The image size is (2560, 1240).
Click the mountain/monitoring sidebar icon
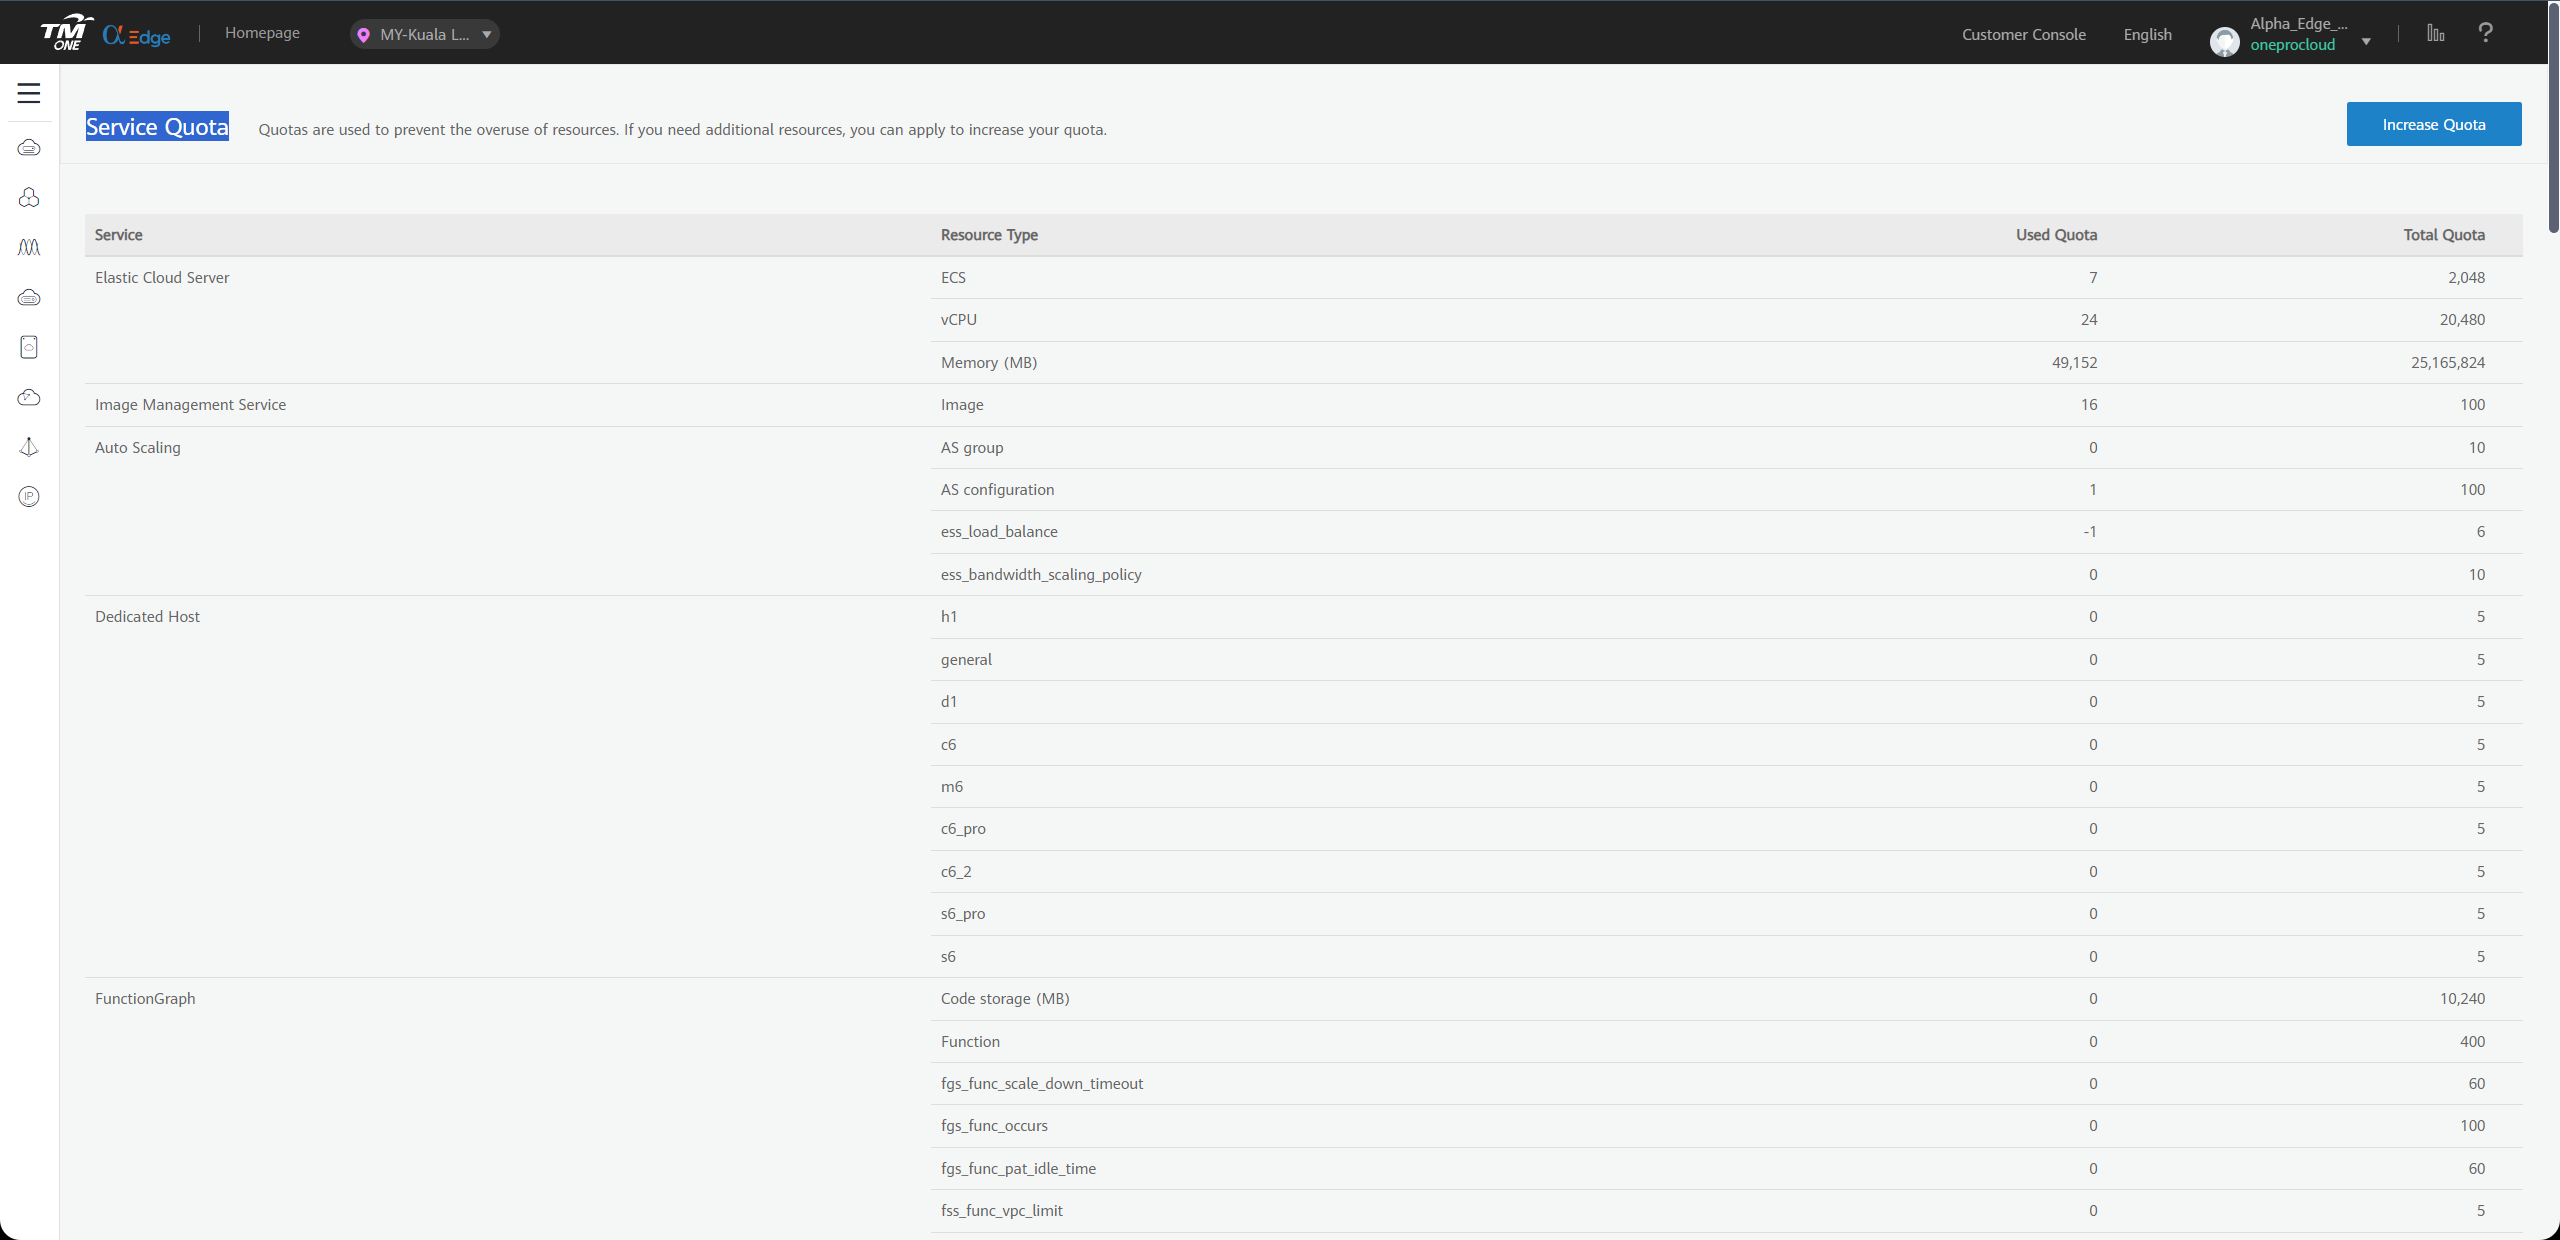click(x=29, y=246)
